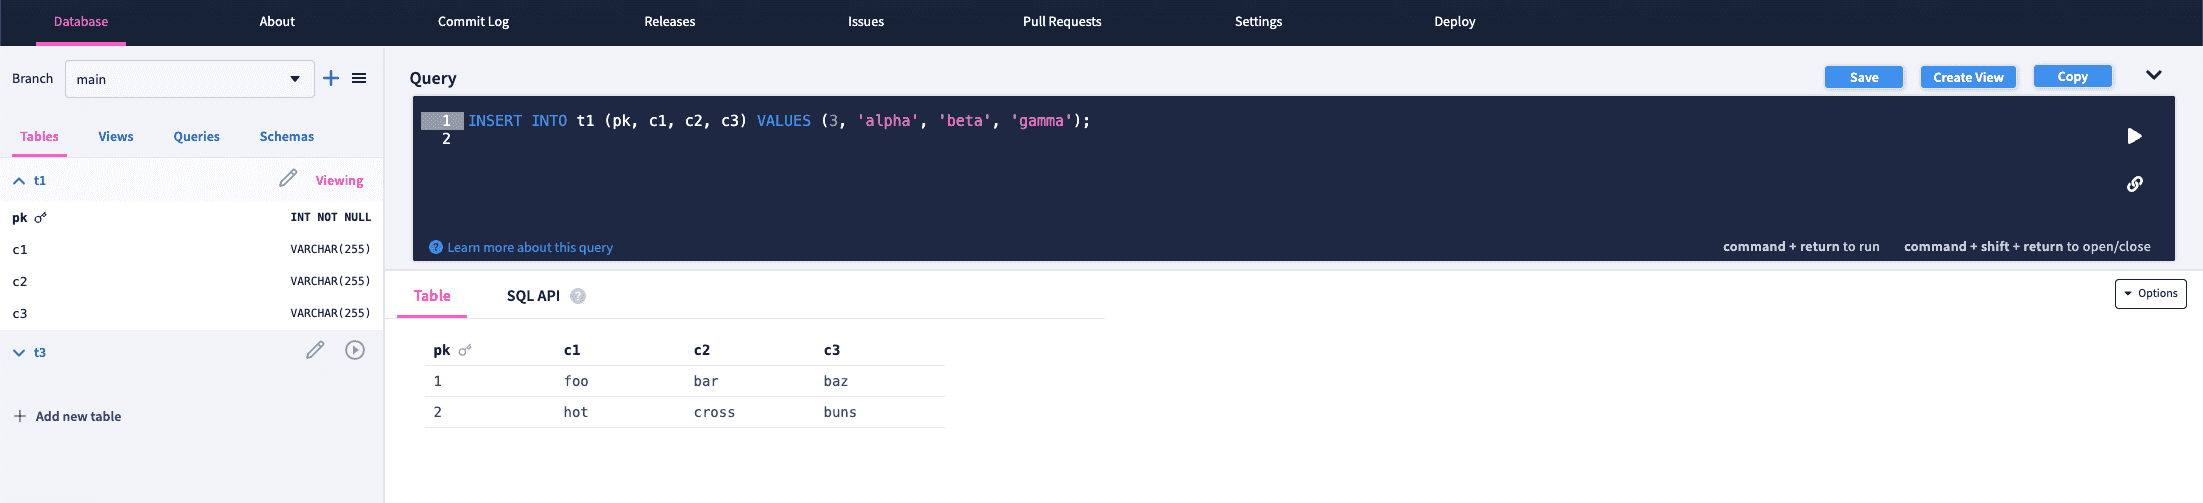Switch to the Commit Log tab
Screen dimensions: 2203x503
[x=473, y=22]
